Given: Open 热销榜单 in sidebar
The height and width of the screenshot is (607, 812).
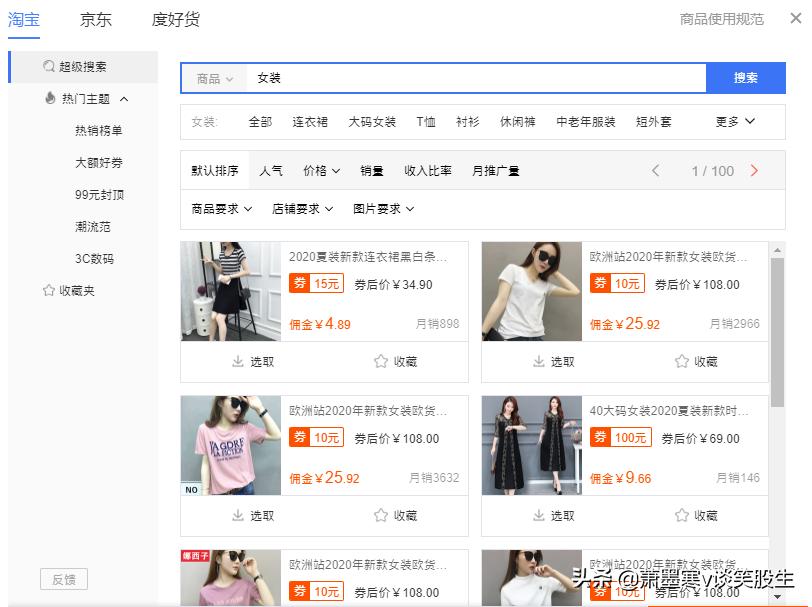Looking at the screenshot, I should coord(99,131).
